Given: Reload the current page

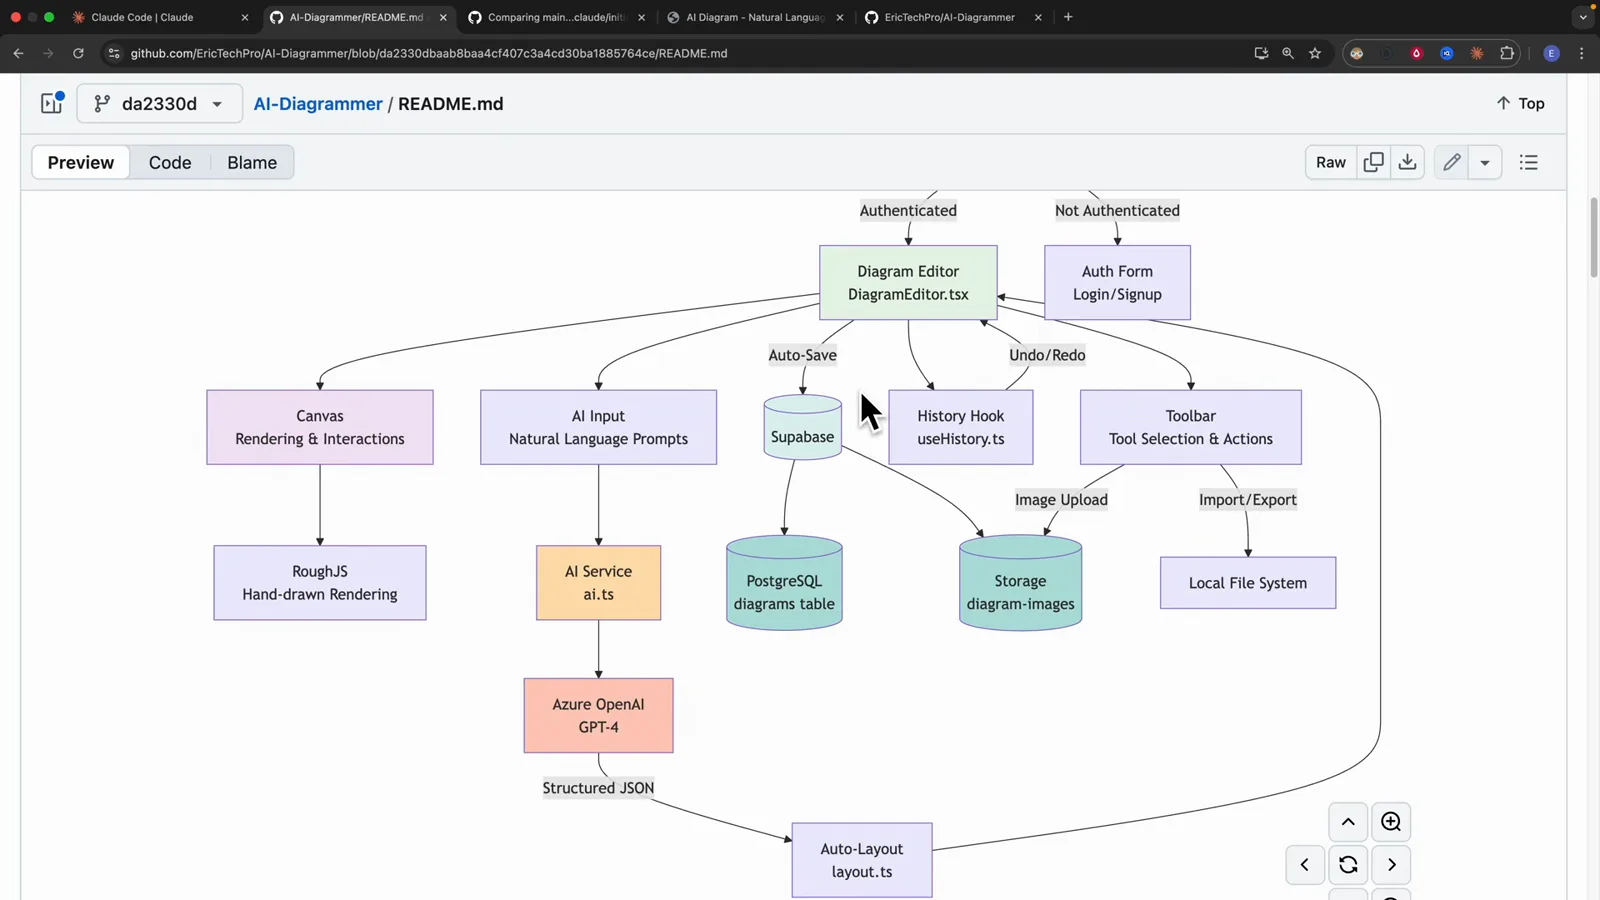Looking at the screenshot, I should pyautogui.click(x=78, y=53).
